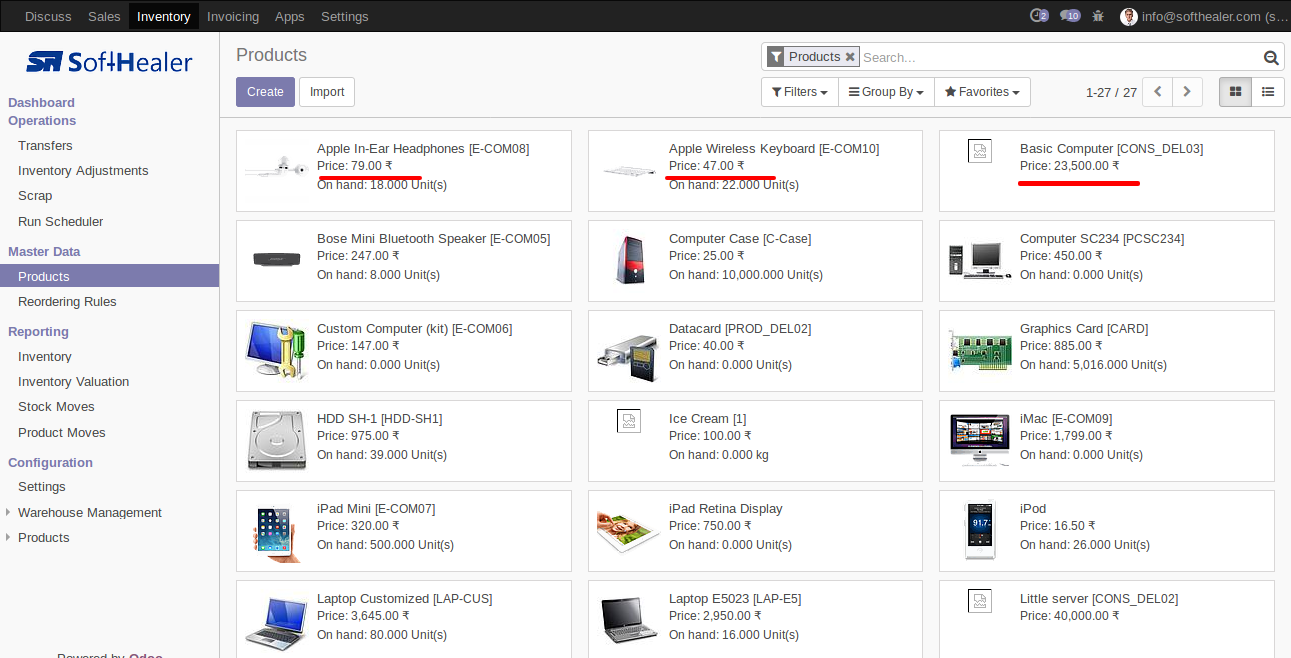This screenshot has width=1291, height=658.
Task: Open Reordering Rules
Action: click(x=67, y=302)
